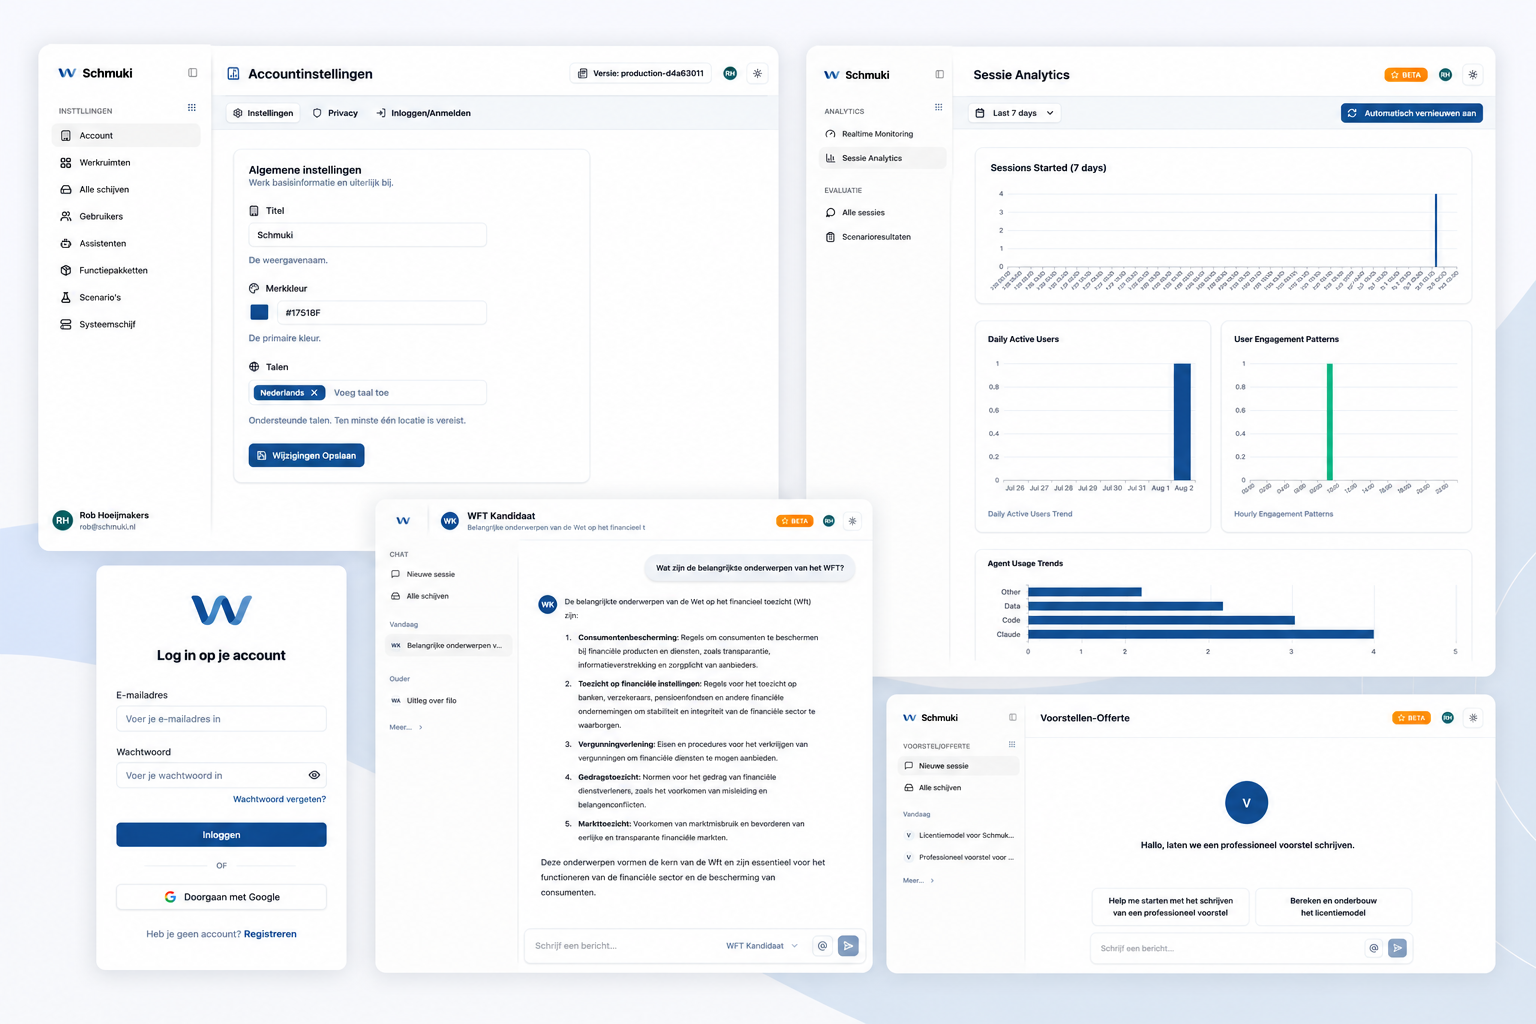Switch to the Instellingen tab
This screenshot has height=1024, width=1536.
point(263,113)
